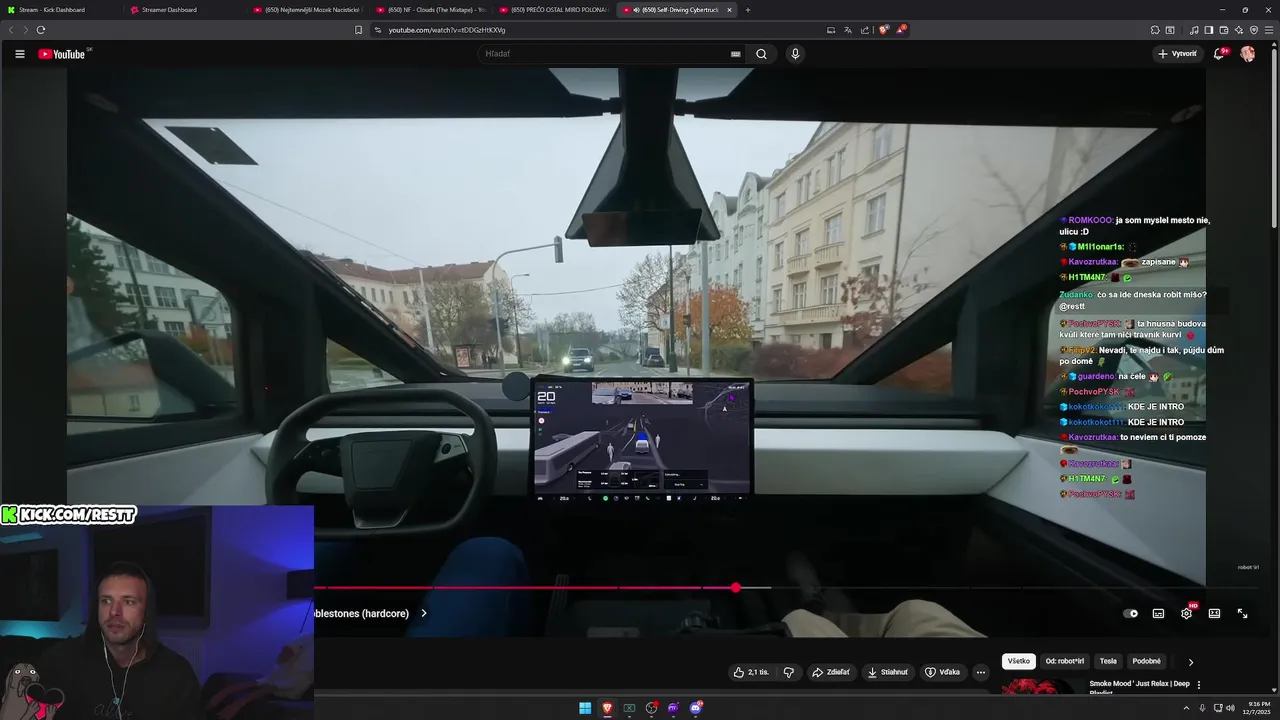Enter fullscreen mode in the player
Viewport: 1280px width, 720px height.
click(1242, 613)
